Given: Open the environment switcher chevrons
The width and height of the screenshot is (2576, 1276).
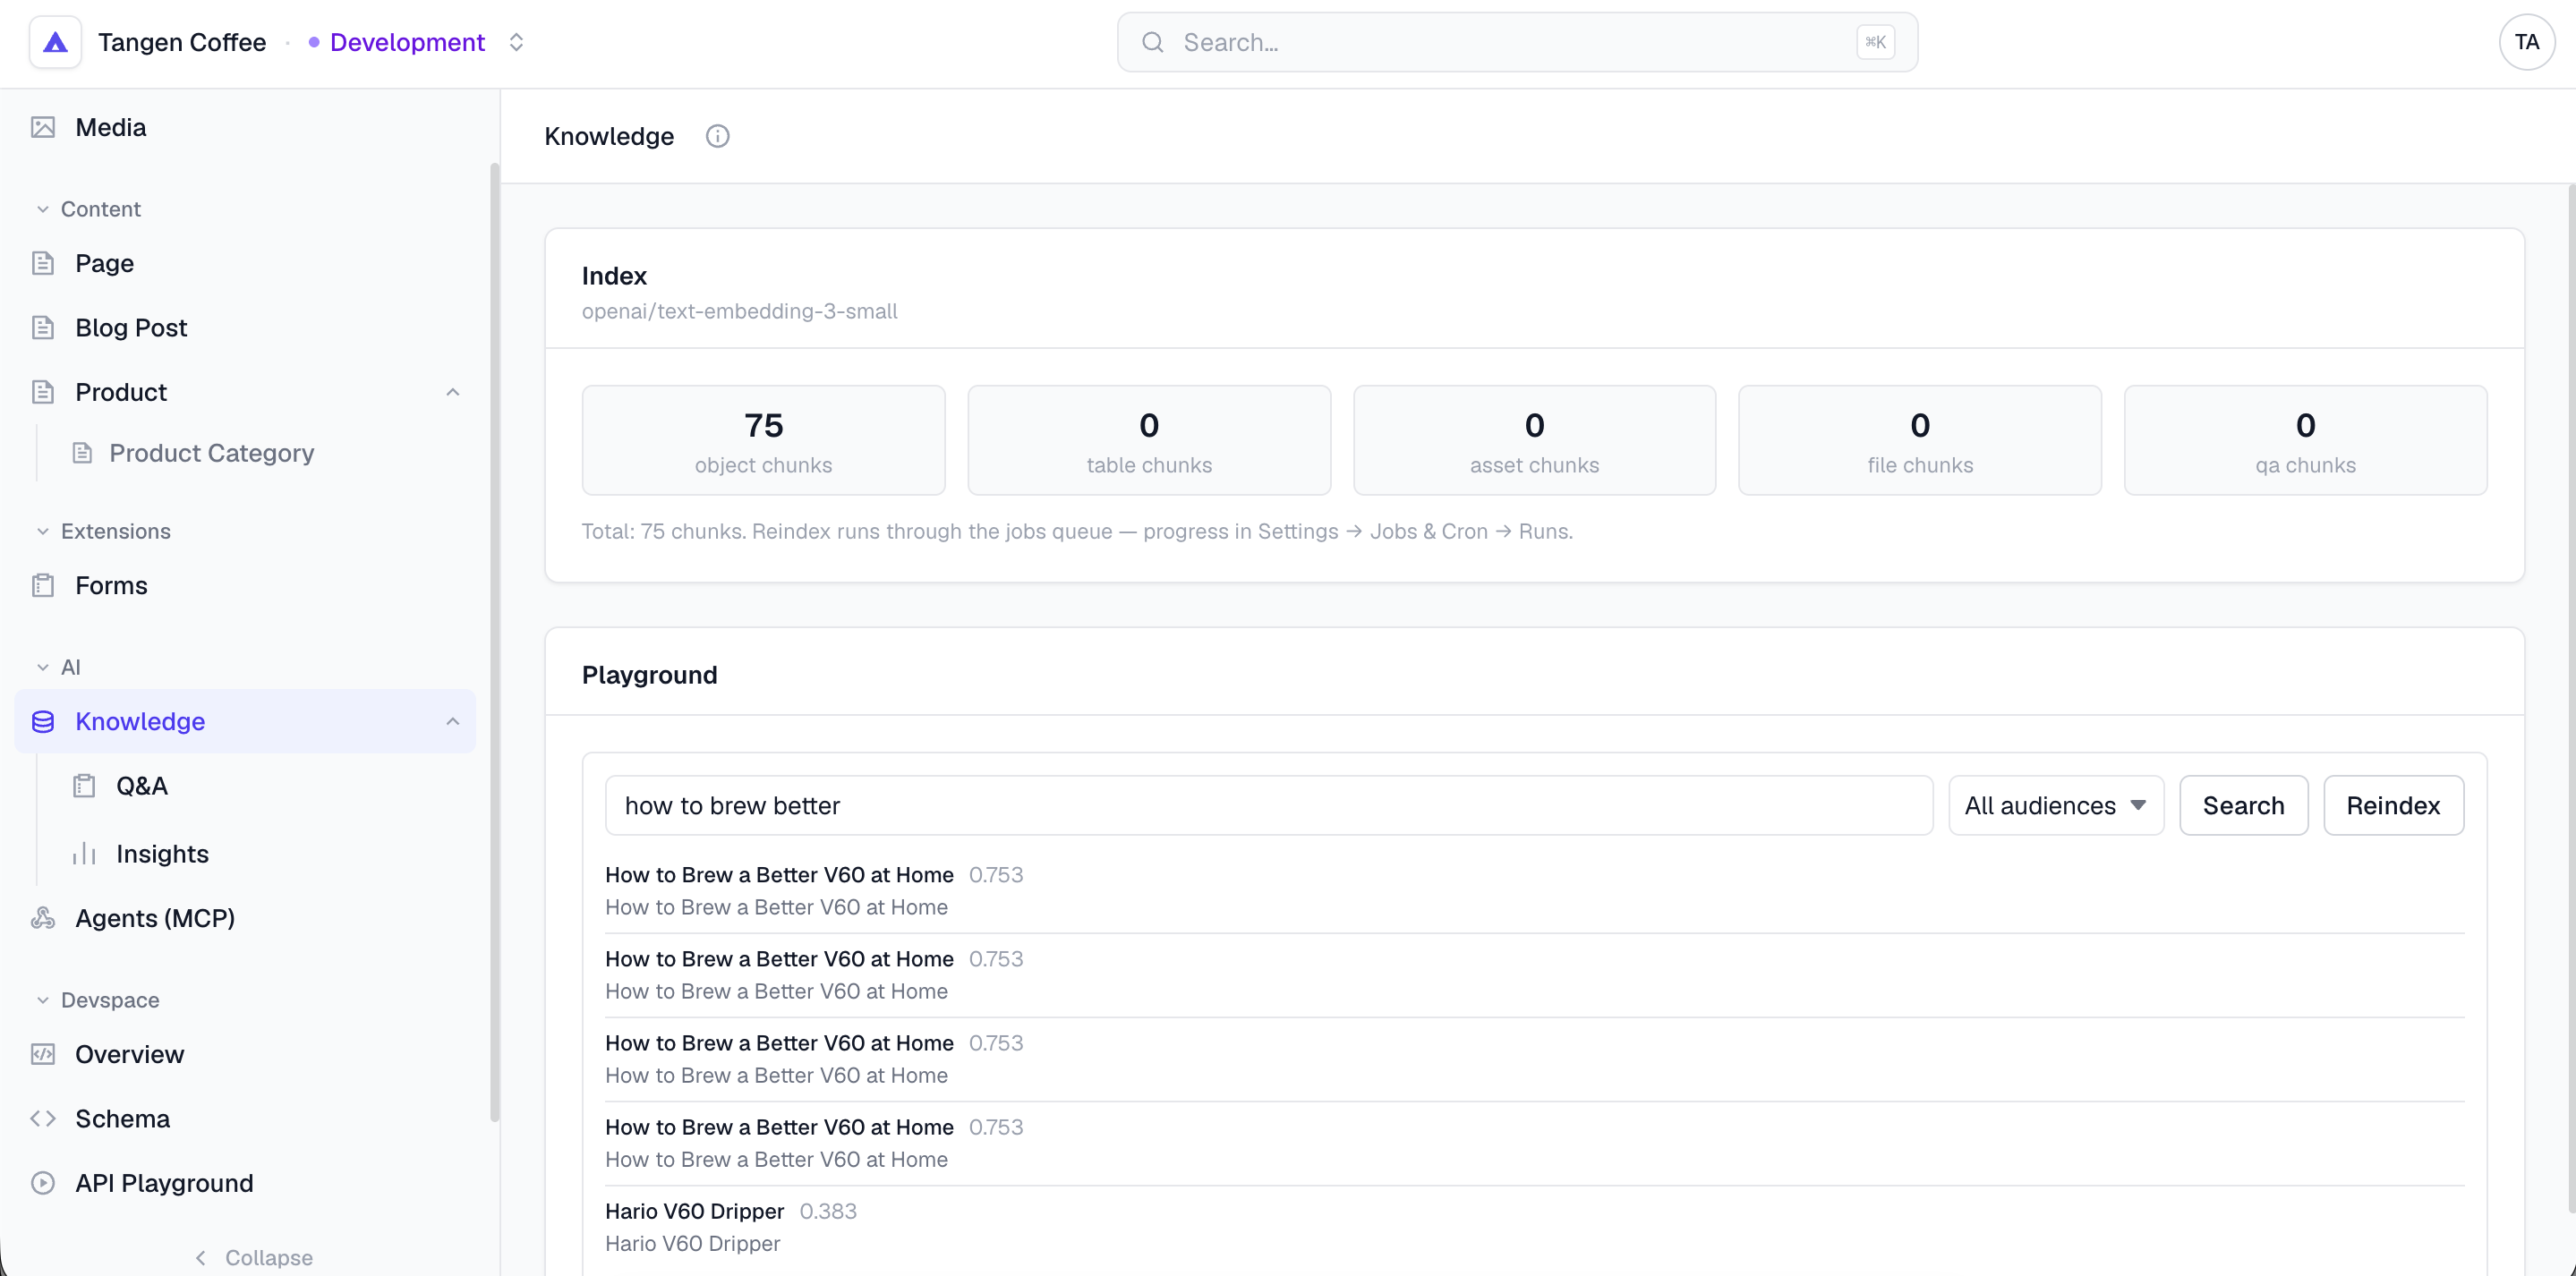Looking at the screenshot, I should click(x=516, y=42).
